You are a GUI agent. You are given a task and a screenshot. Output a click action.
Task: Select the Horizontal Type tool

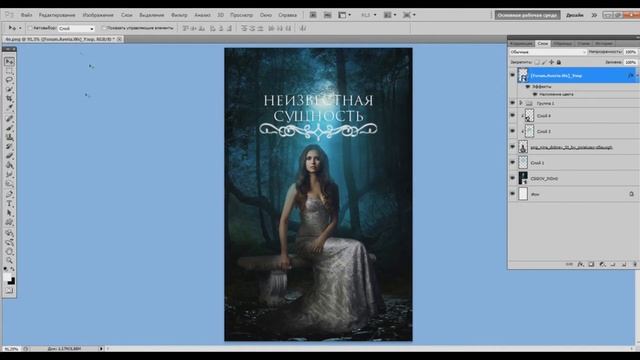[9, 204]
